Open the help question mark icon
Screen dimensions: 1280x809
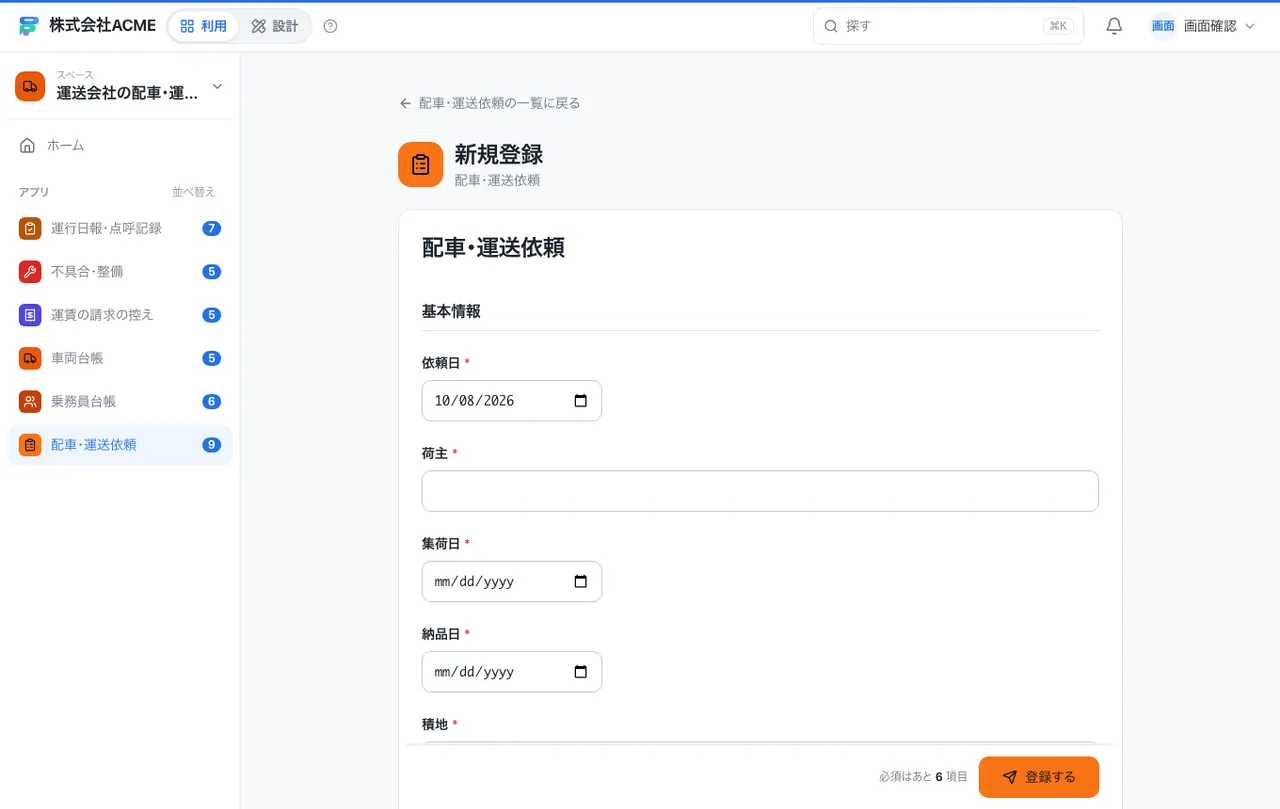[331, 26]
